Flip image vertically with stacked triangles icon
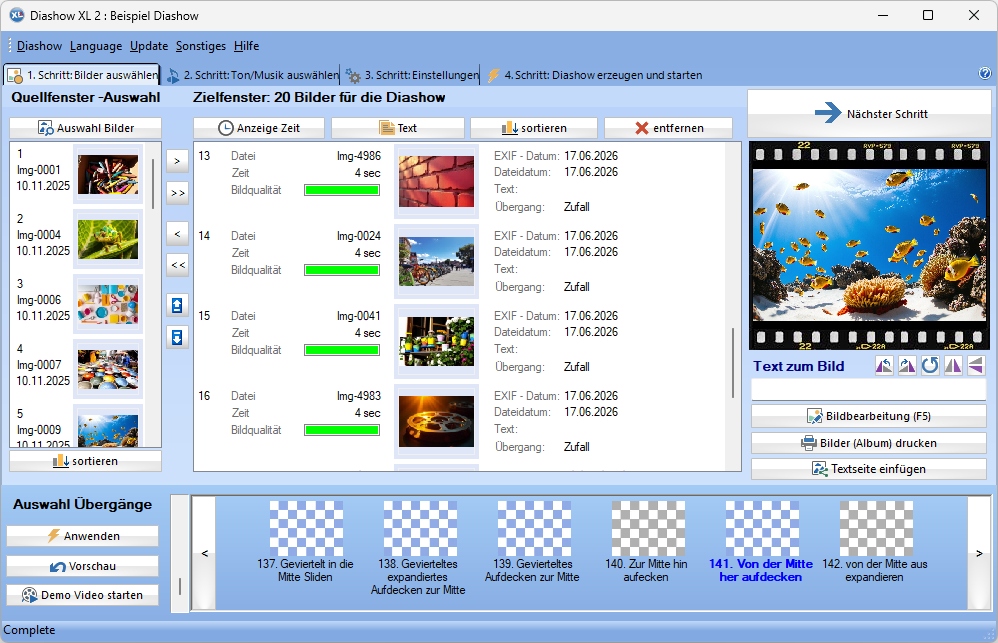Viewport: 998px width, 643px height. 976,366
